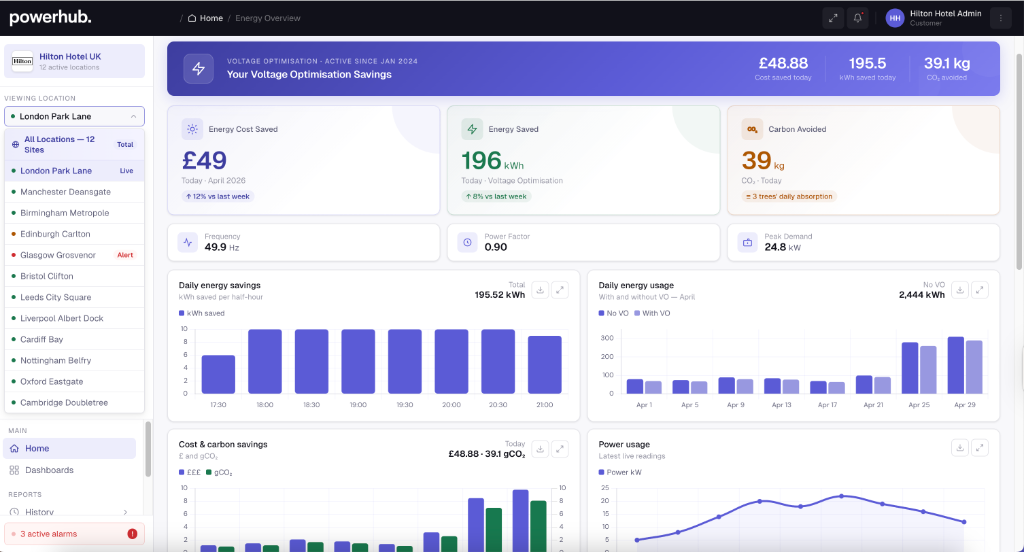Open the three-dot user menu
1024x552 pixels.
pos(1000,18)
